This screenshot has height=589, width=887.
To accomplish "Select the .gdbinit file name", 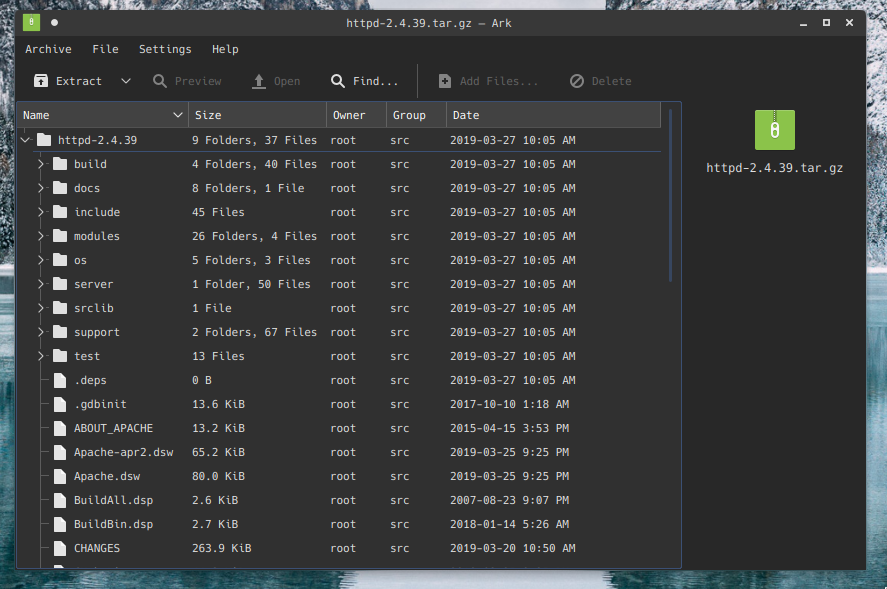I will click(x=100, y=404).
